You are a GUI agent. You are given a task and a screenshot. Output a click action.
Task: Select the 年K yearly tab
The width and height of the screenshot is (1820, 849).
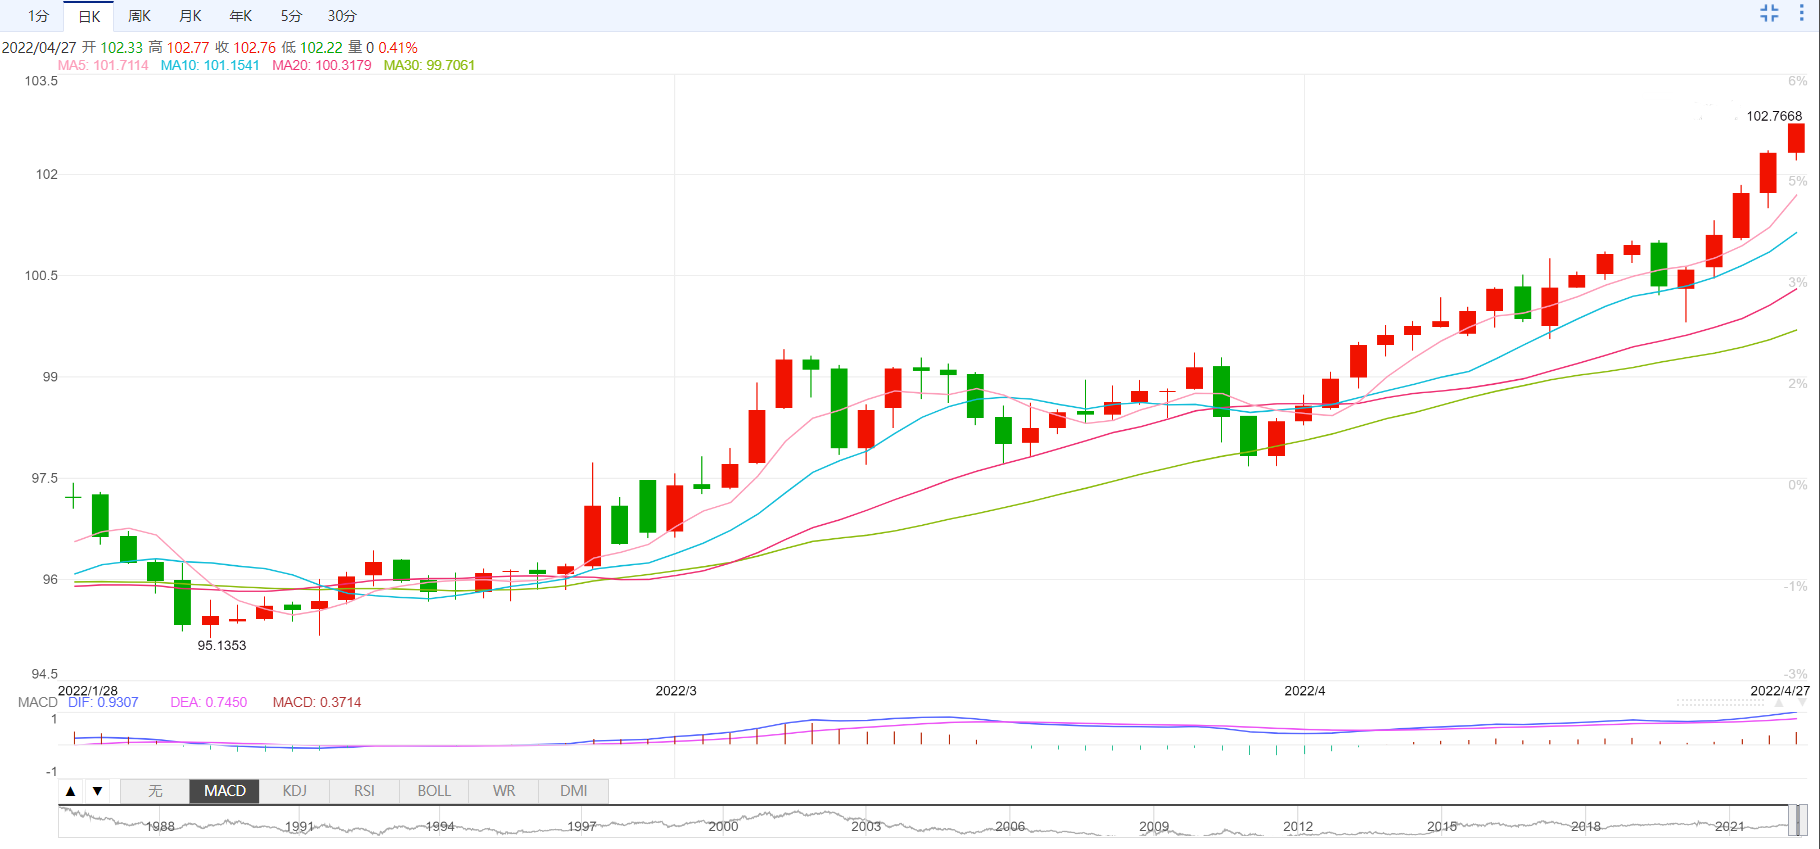click(240, 16)
